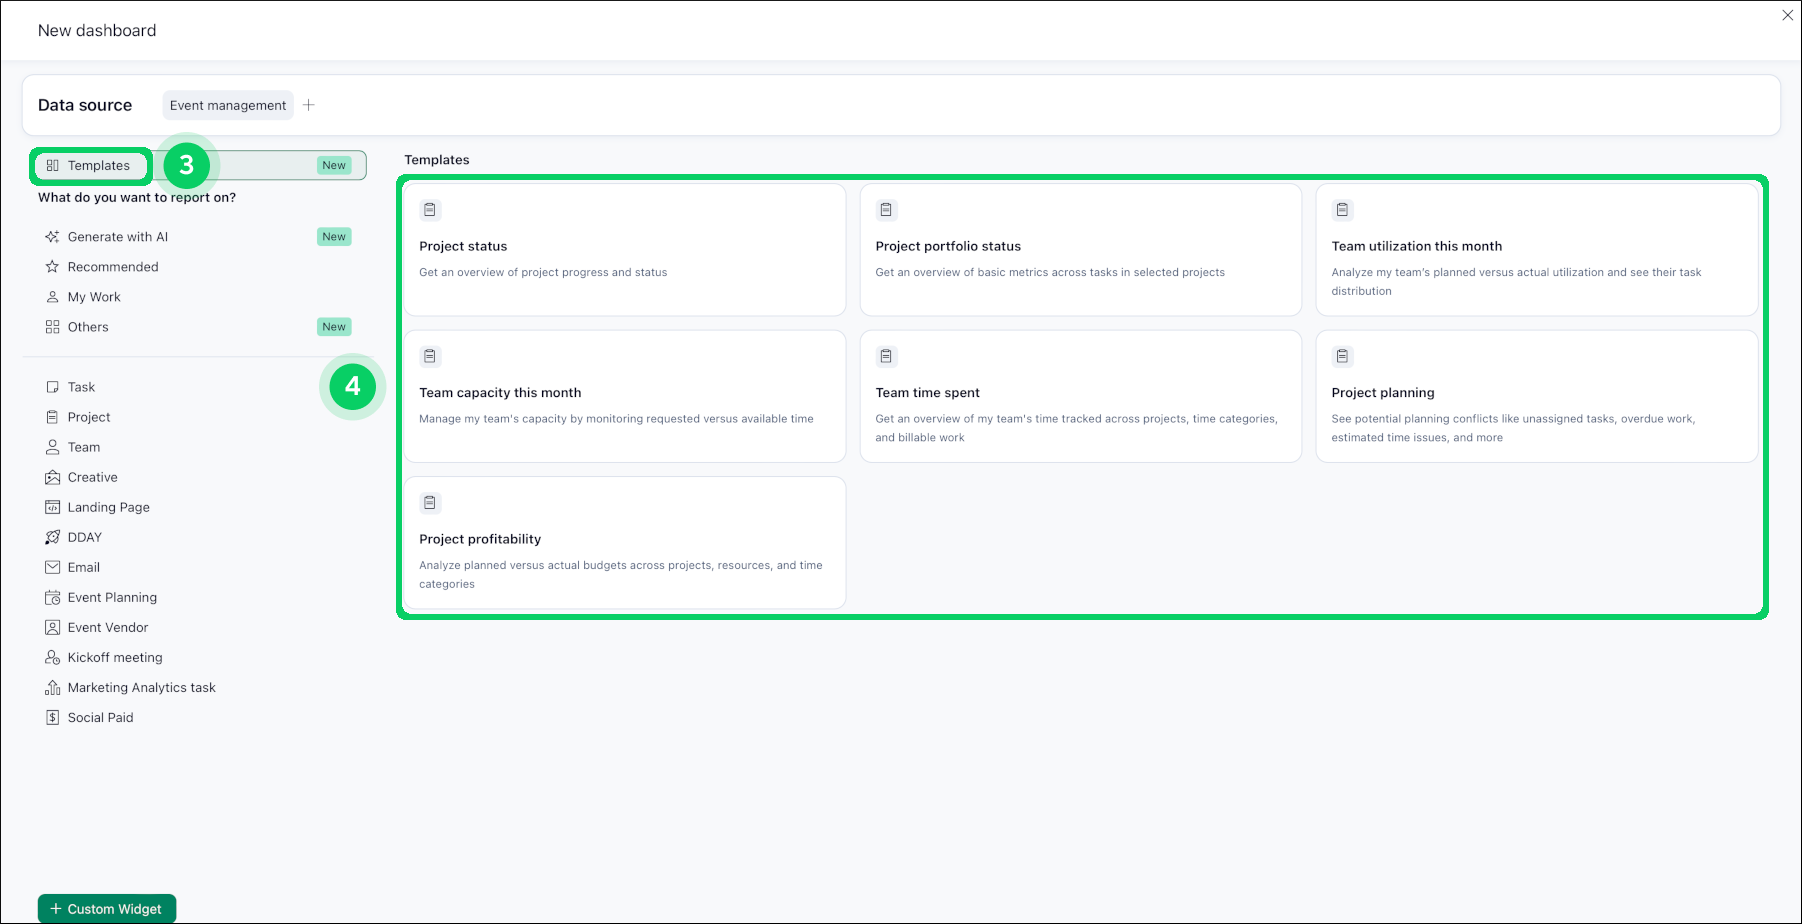The width and height of the screenshot is (1802, 924).
Task: Click the Recommended star icon
Action: [x=52, y=267]
